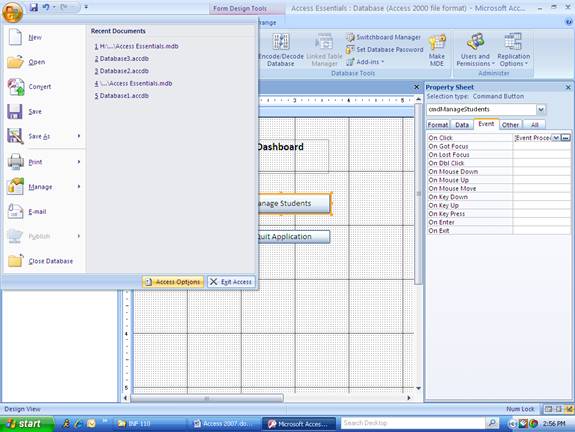Screen dimensions: 575x432
Task: Click the desktop search magnifier icon
Action: 492,423
